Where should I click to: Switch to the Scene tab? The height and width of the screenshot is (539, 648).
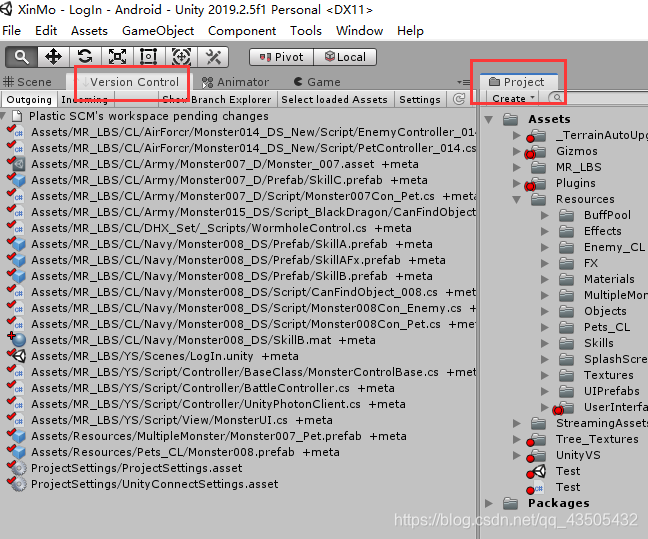[x=27, y=82]
